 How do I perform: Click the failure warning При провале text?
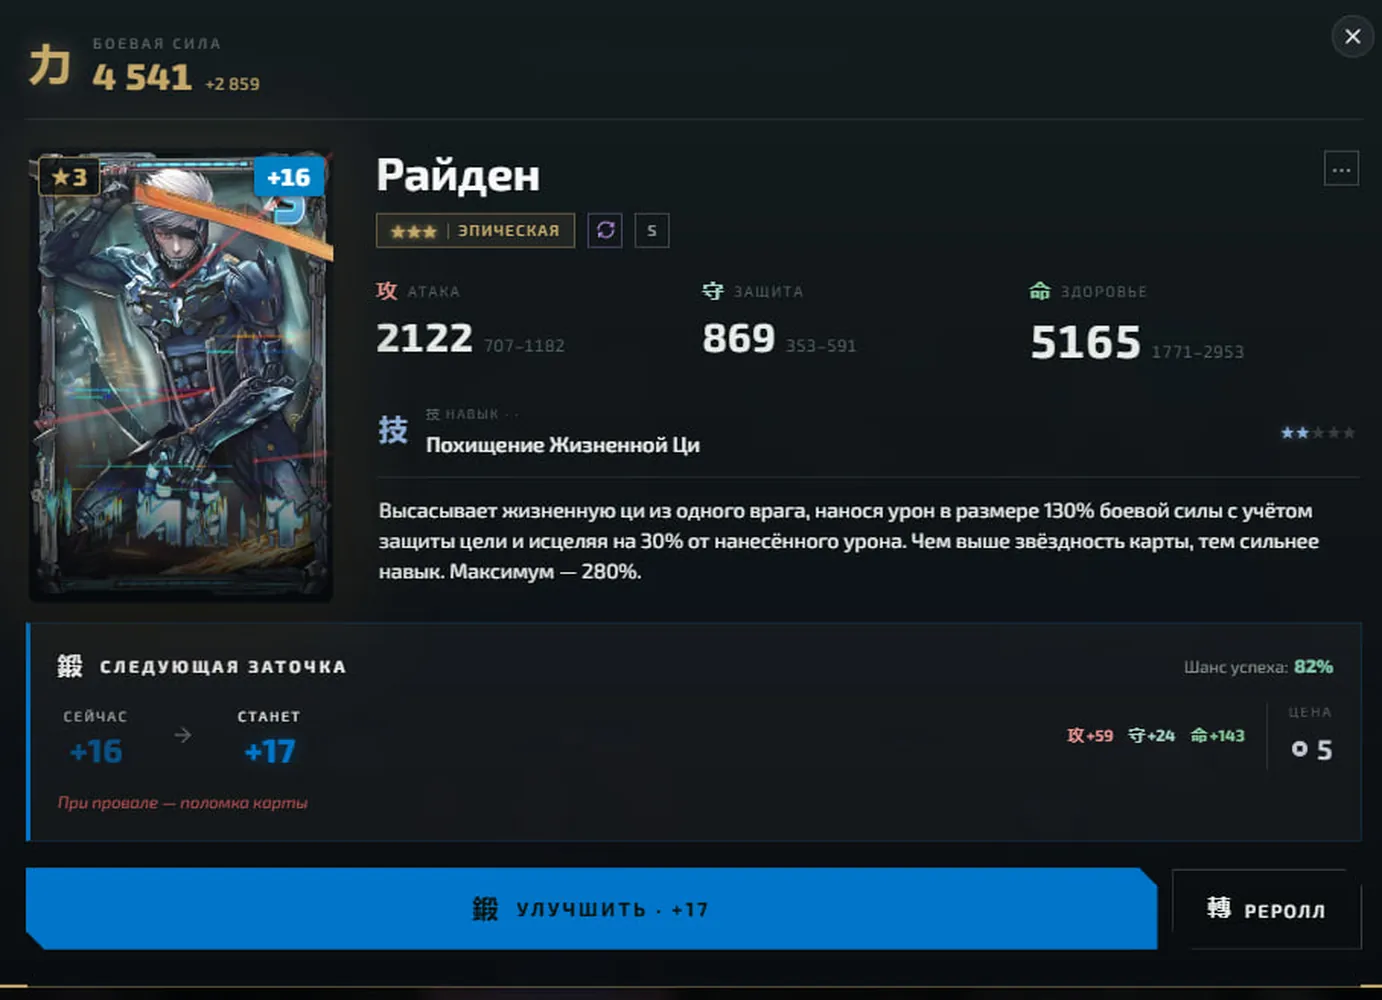coord(182,802)
